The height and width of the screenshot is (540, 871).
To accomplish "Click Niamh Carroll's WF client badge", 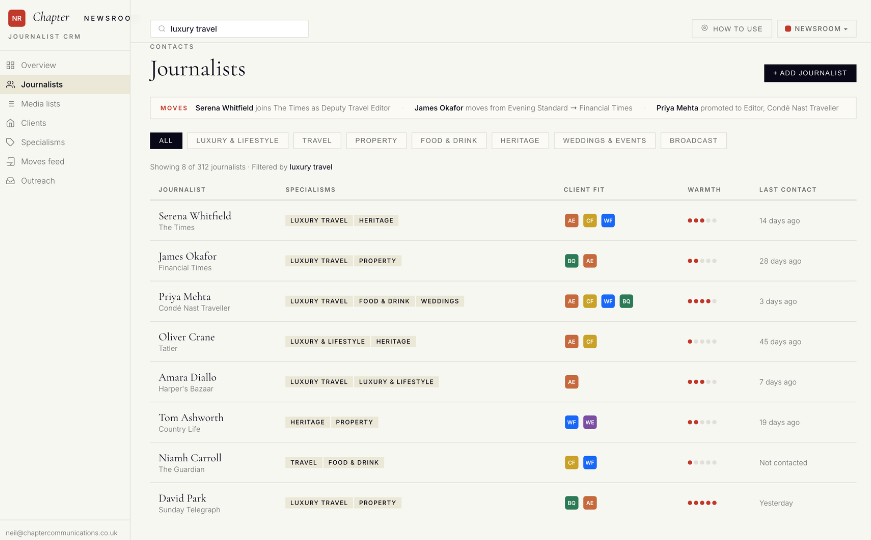I will coord(590,462).
